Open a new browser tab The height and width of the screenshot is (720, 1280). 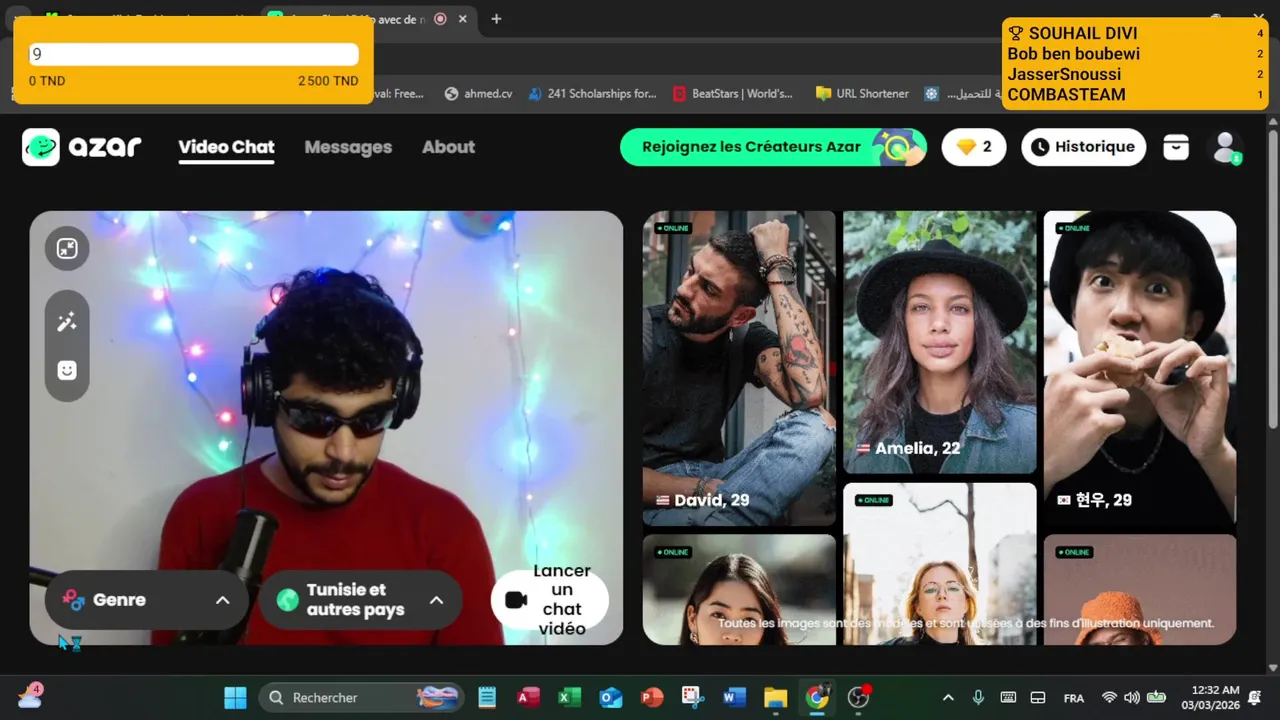click(496, 19)
